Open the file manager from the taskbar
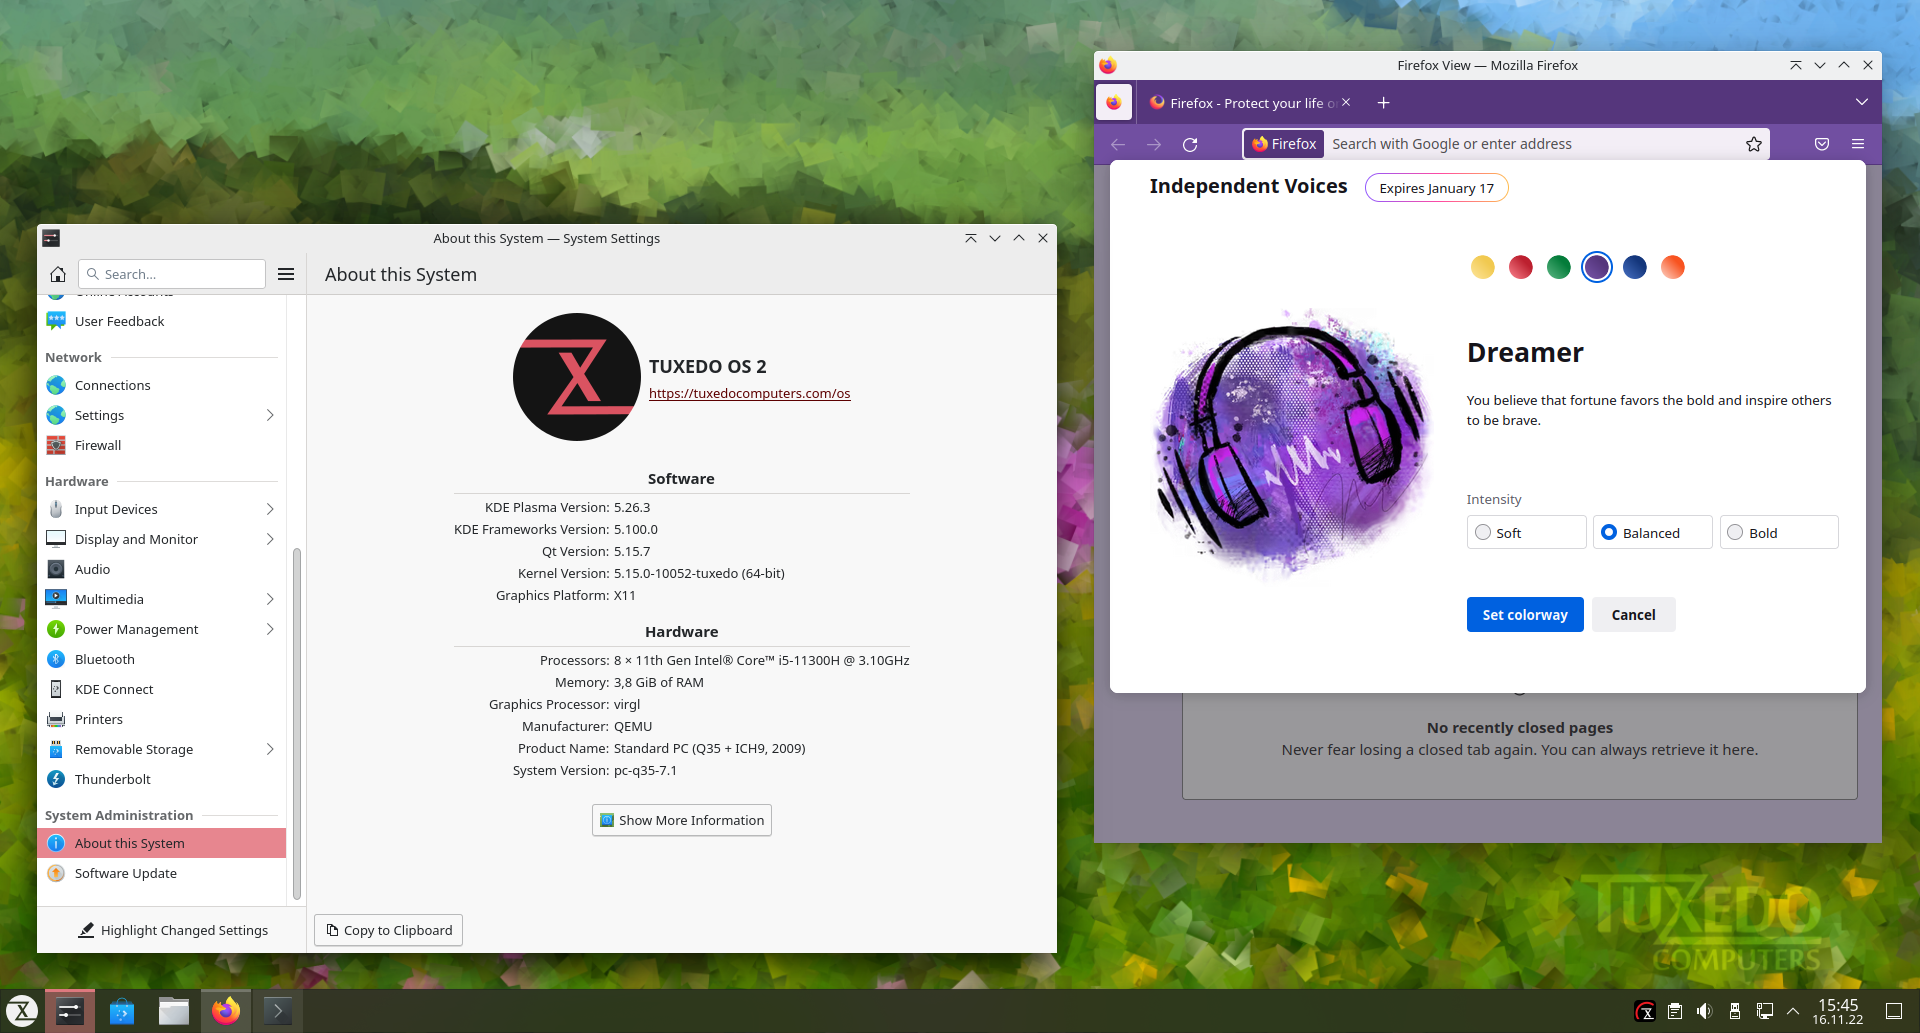This screenshot has width=1920, height=1033. (174, 1011)
